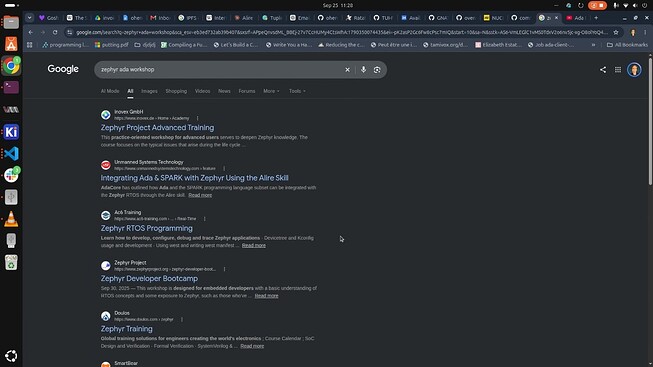Reload the current page
Image resolution: width=653 pixels, height=367 pixels.
click(x=55, y=32)
